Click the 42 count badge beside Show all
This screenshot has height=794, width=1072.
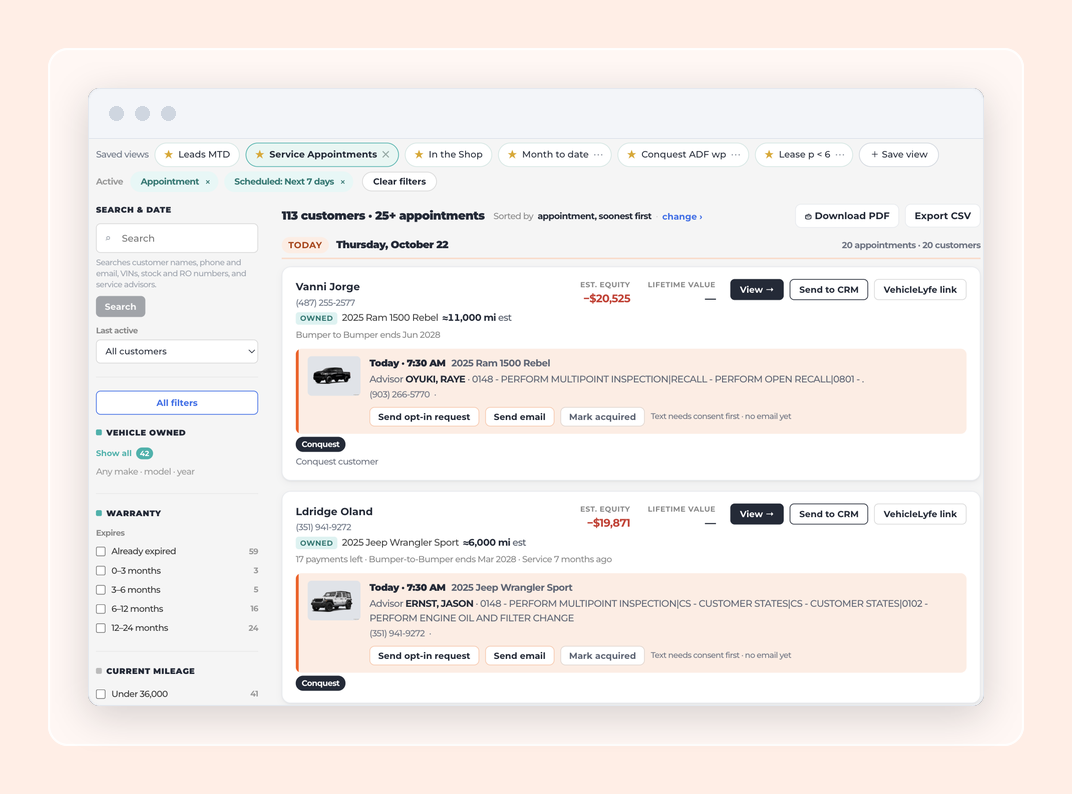tap(144, 453)
